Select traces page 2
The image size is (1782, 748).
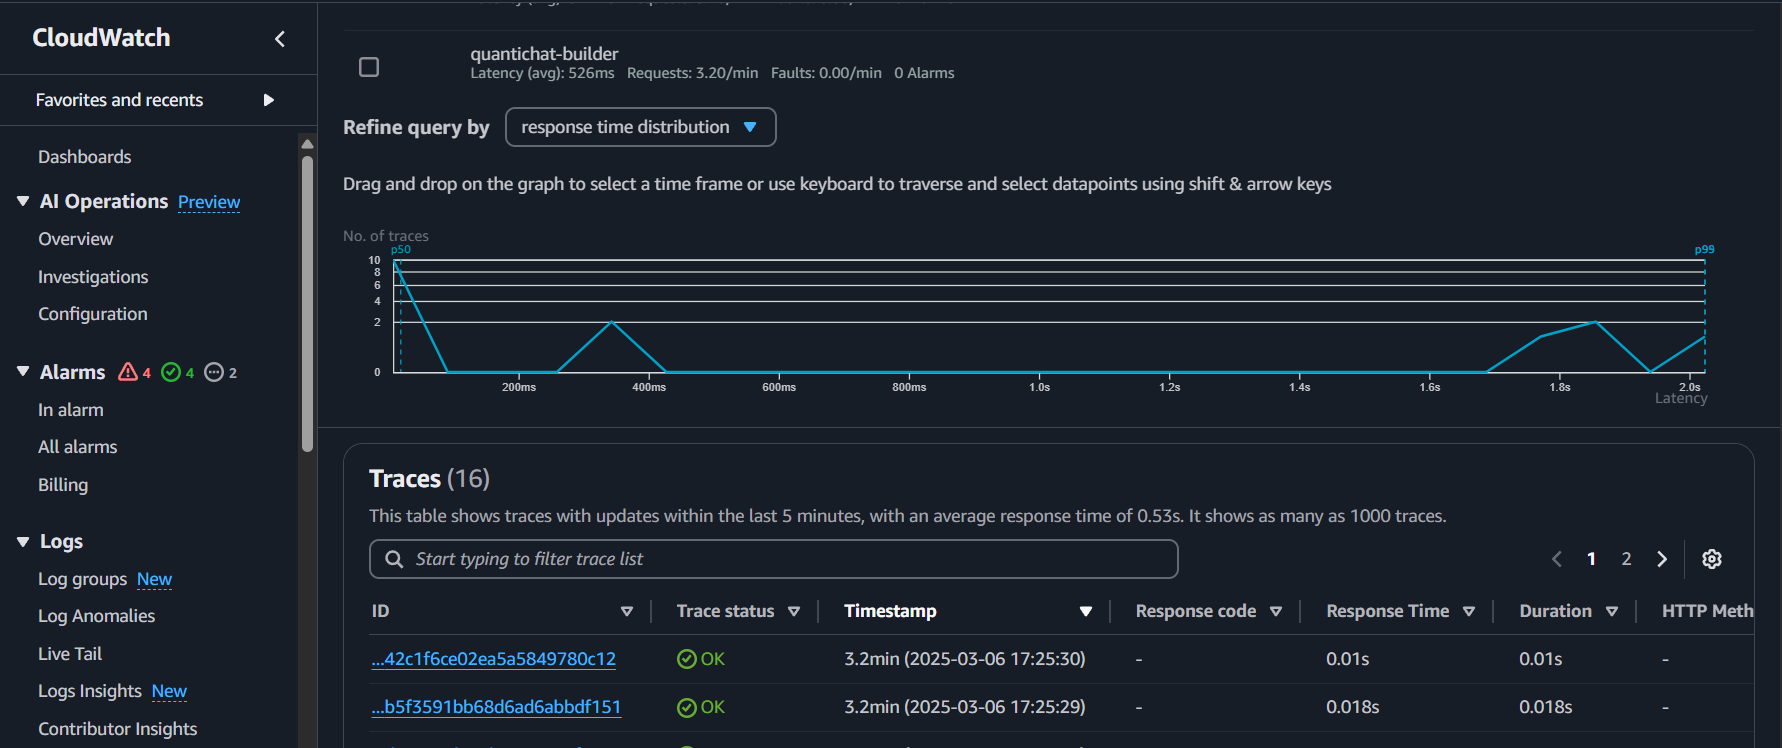tap(1626, 559)
